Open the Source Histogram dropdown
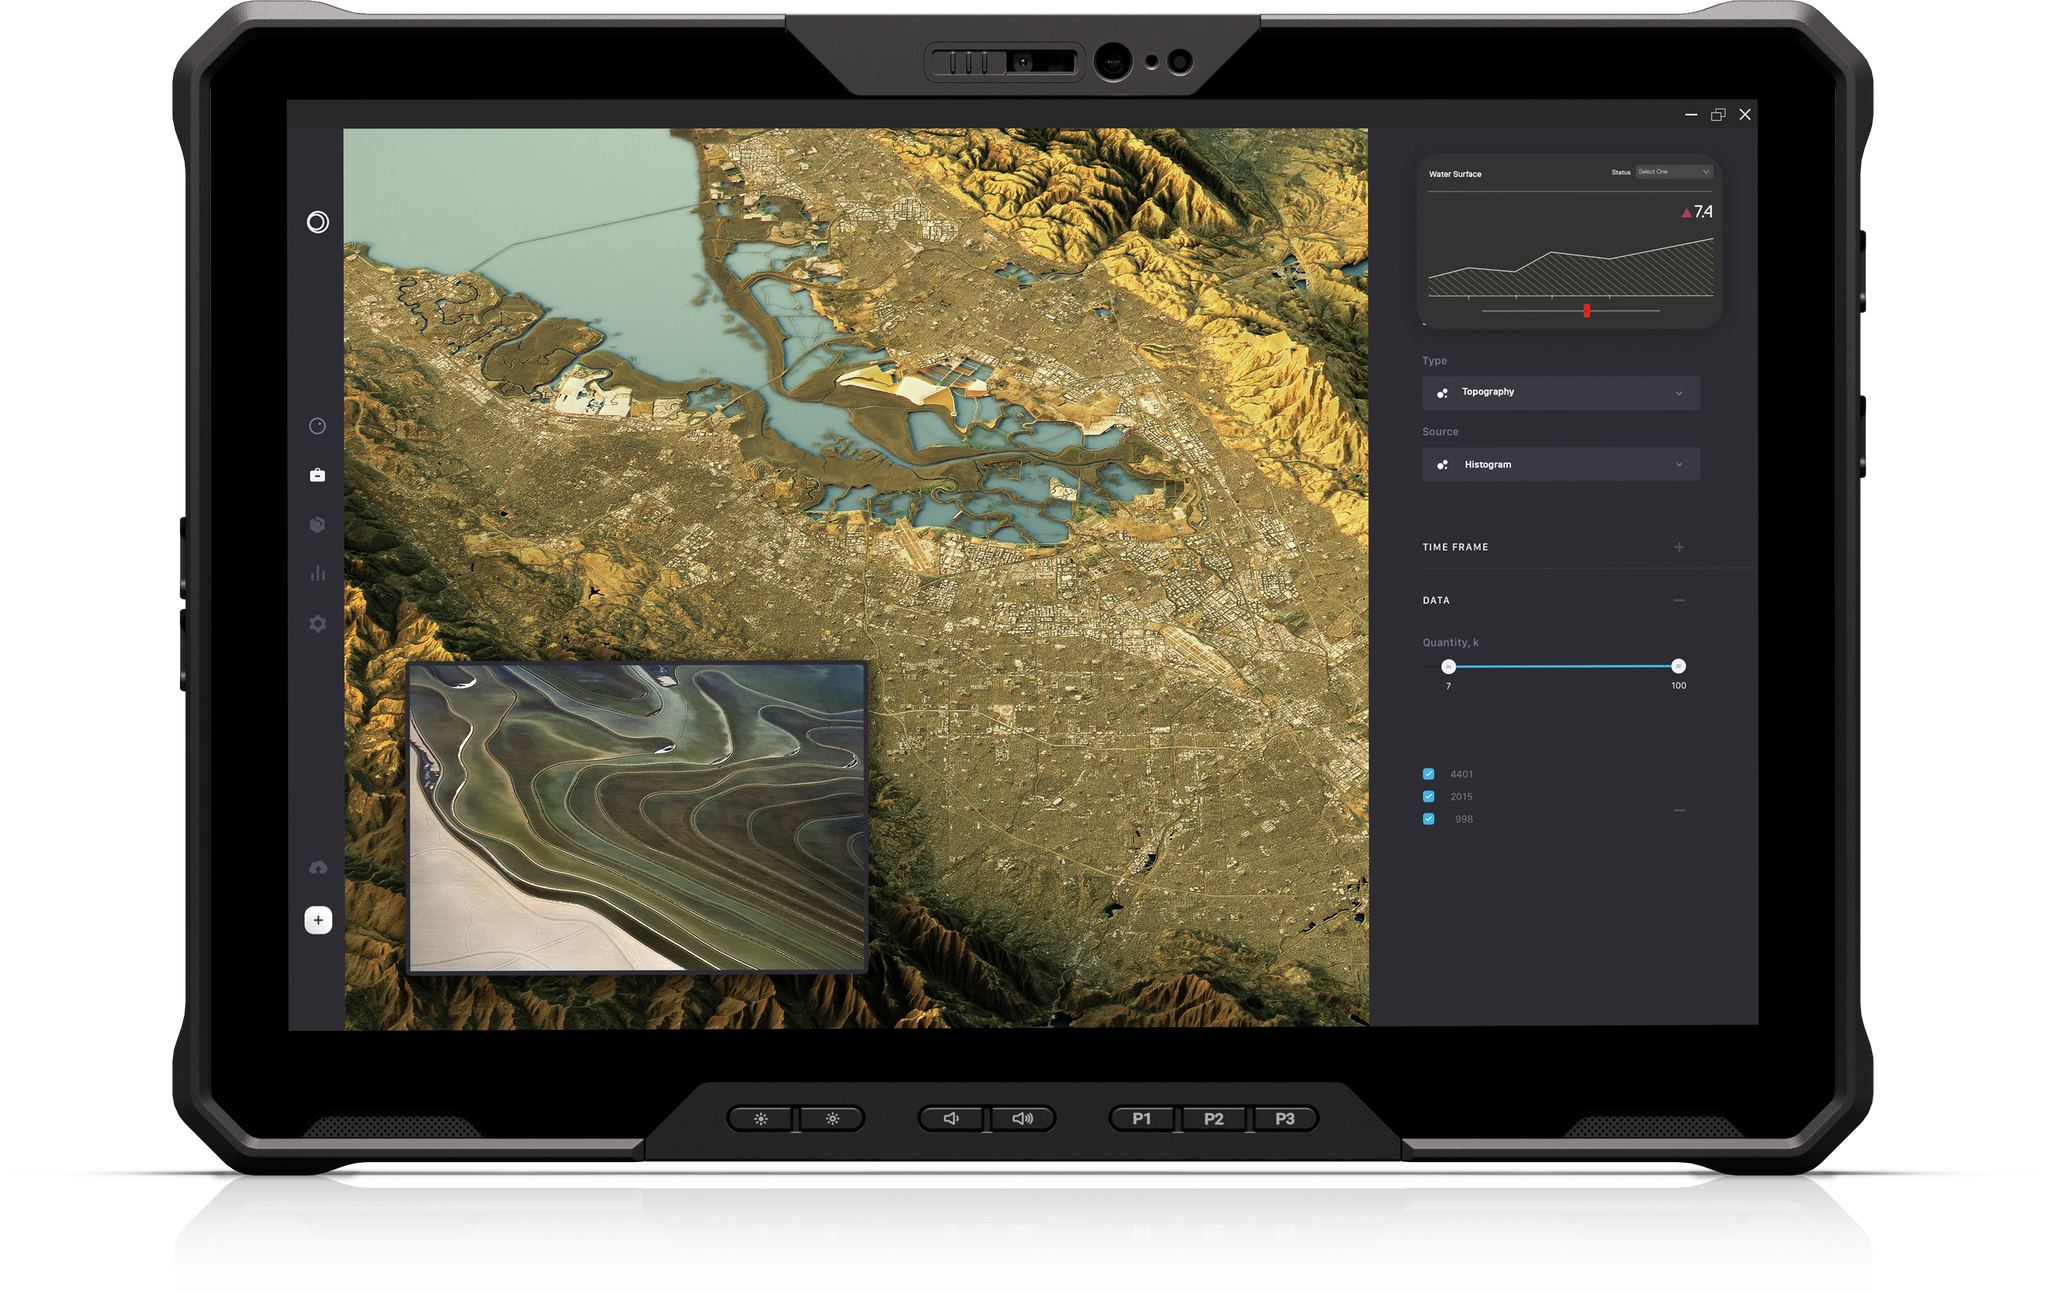This screenshot has width=2048, height=1294. (1560, 464)
